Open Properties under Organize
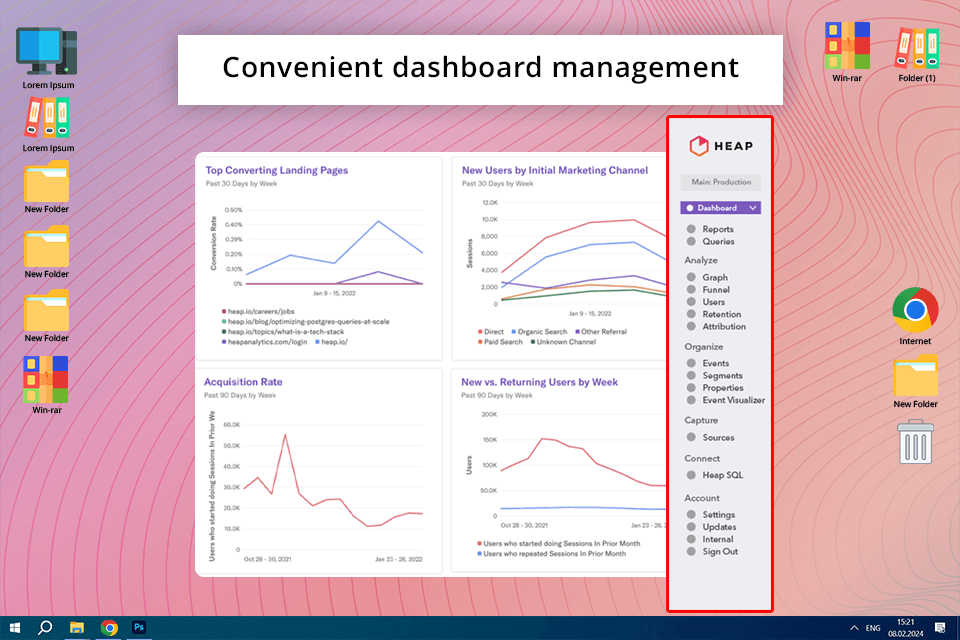Screen dimensions: 960x640 [722, 388]
